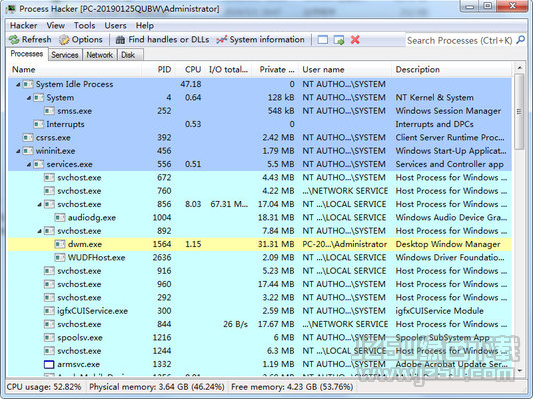Click the 67.31 M... I/O total value
The height and width of the screenshot is (400, 533).
pos(229,204)
